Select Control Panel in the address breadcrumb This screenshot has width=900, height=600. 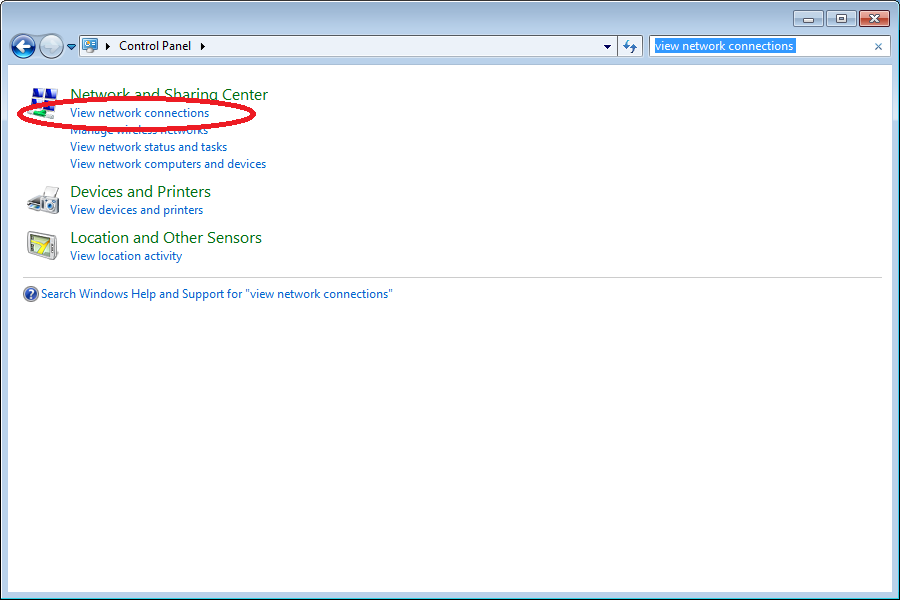click(x=155, y=46)
